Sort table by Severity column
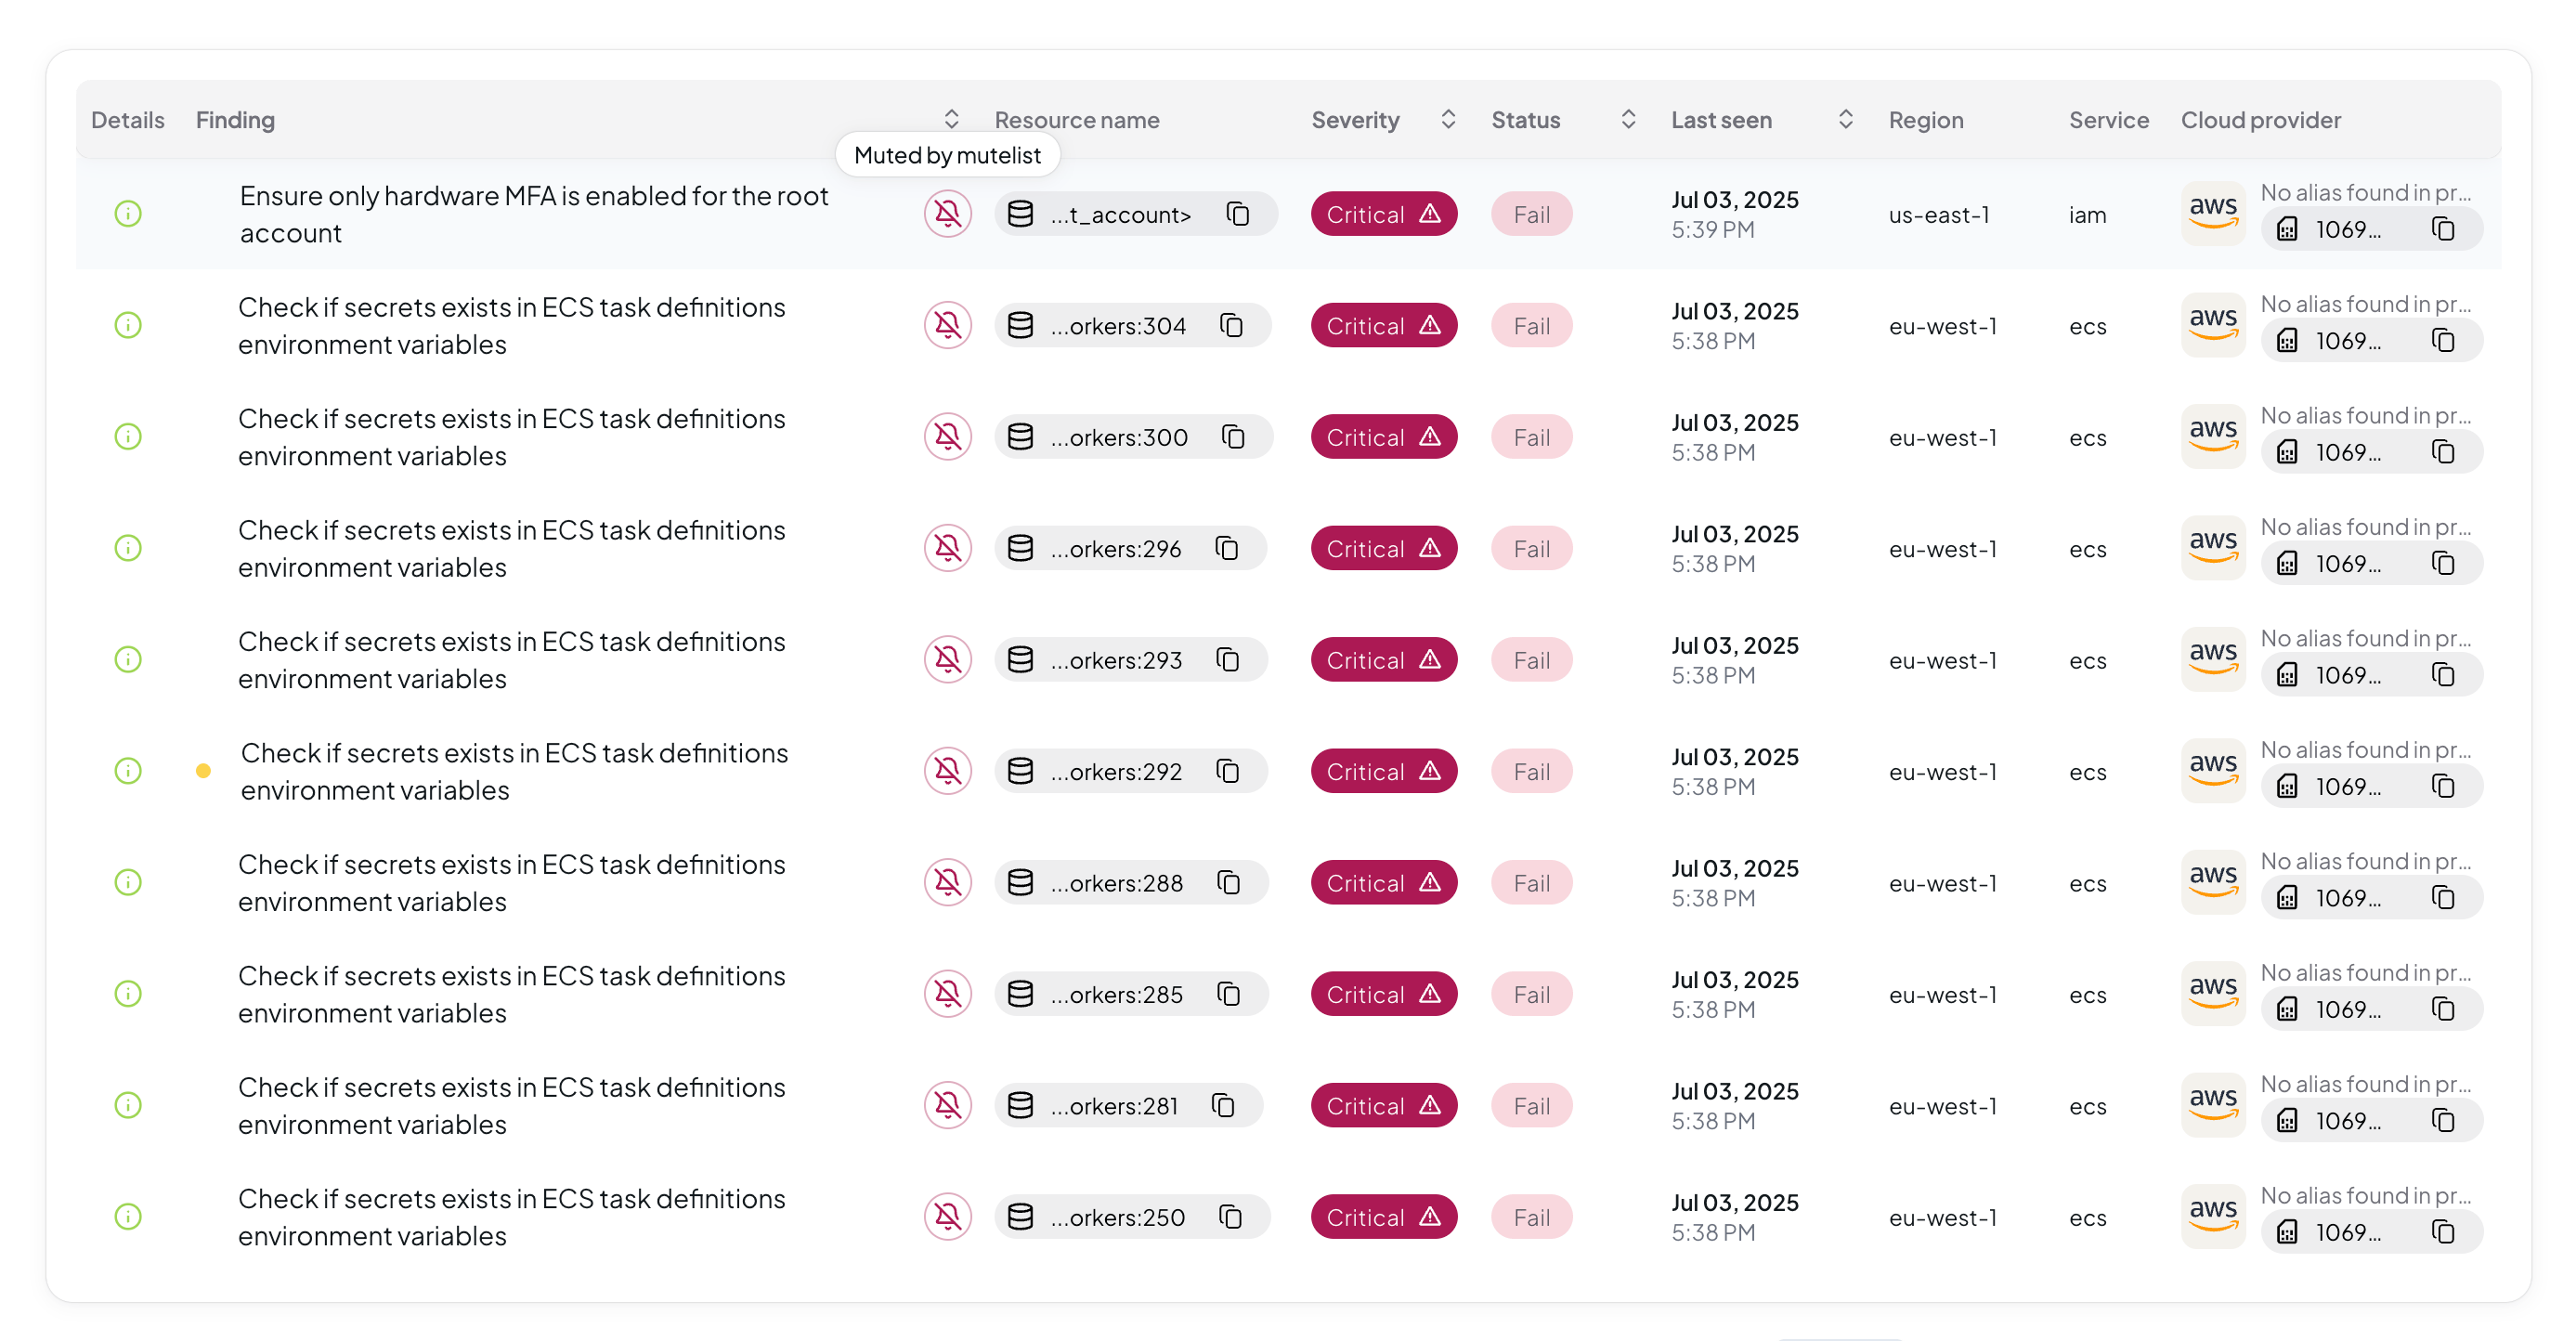 click(1448, 119)
